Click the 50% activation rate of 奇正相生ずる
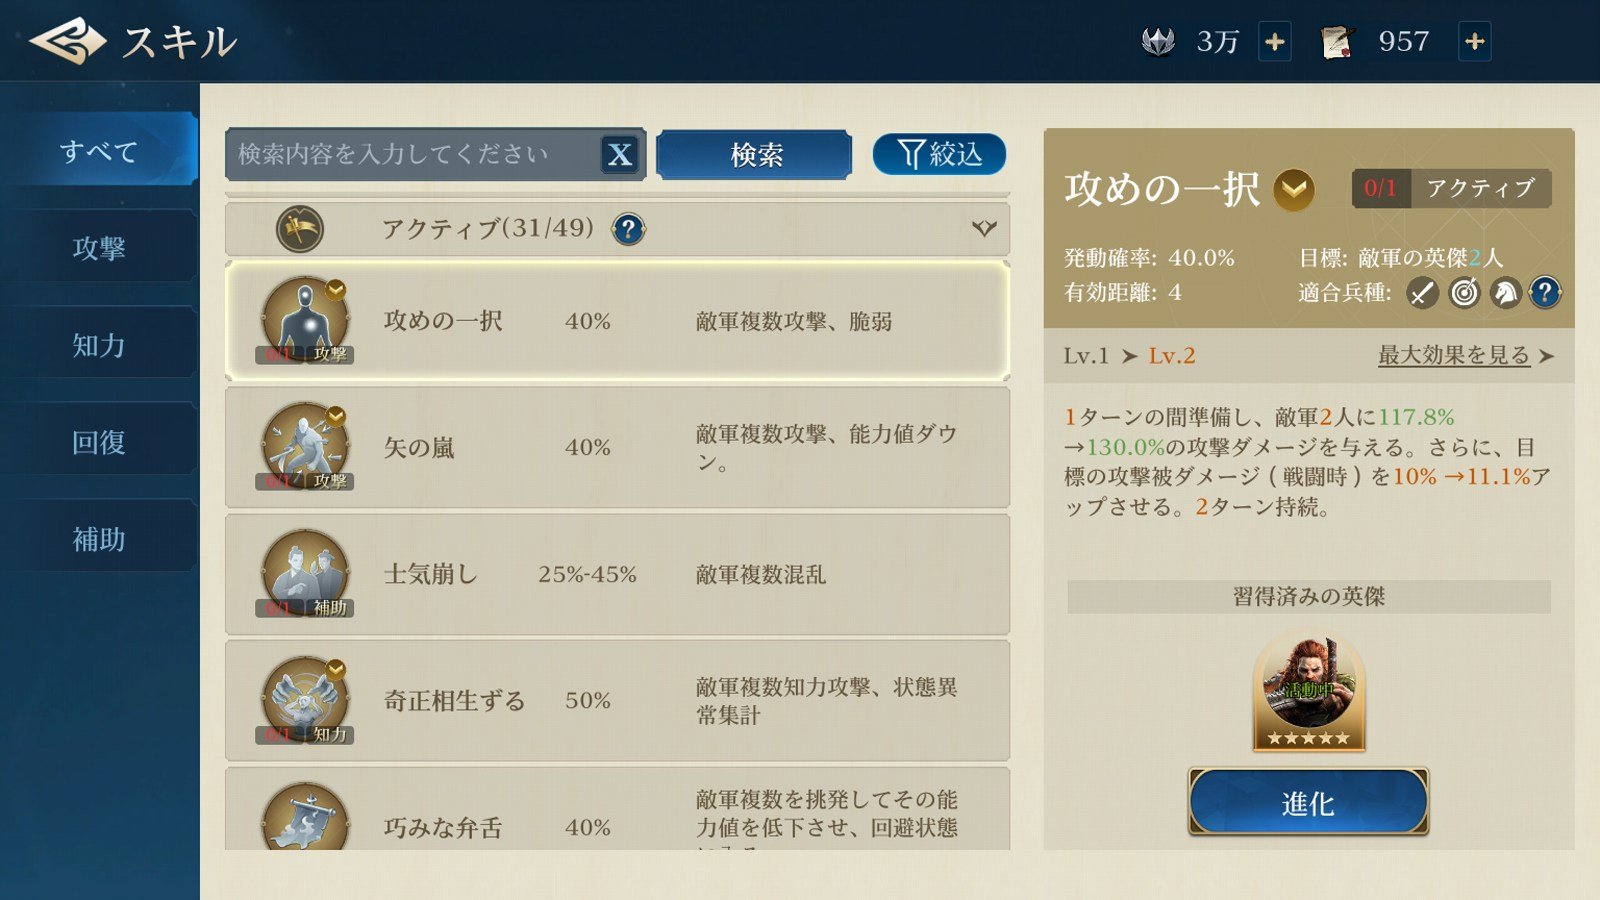Viewport: 1600px width, 900px height. point(587,701)
